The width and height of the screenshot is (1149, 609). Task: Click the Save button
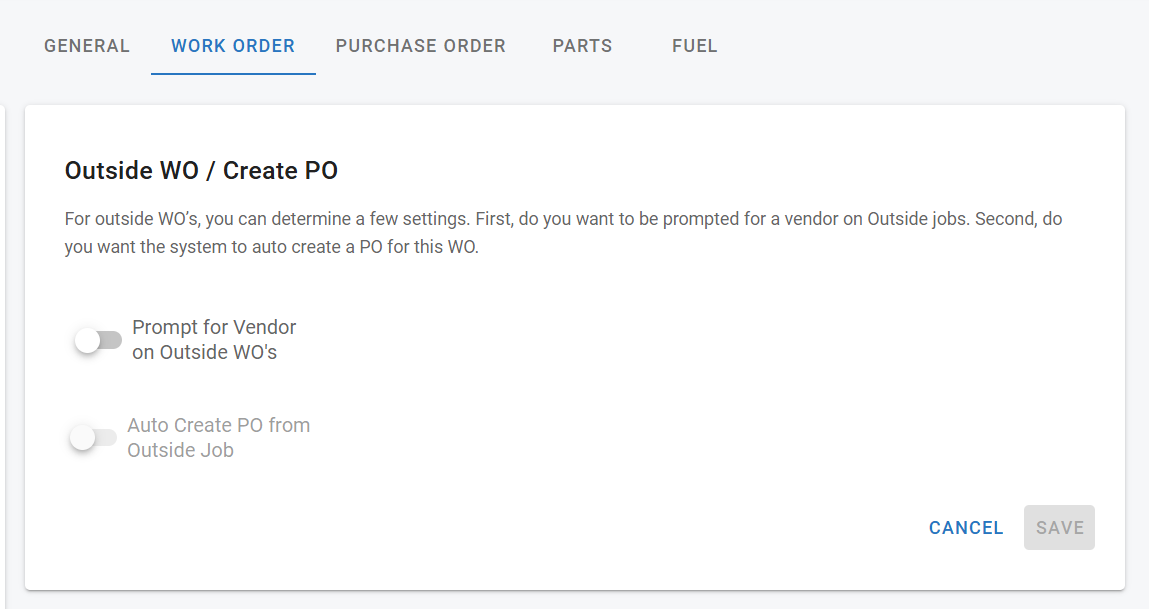(1059, 528)
